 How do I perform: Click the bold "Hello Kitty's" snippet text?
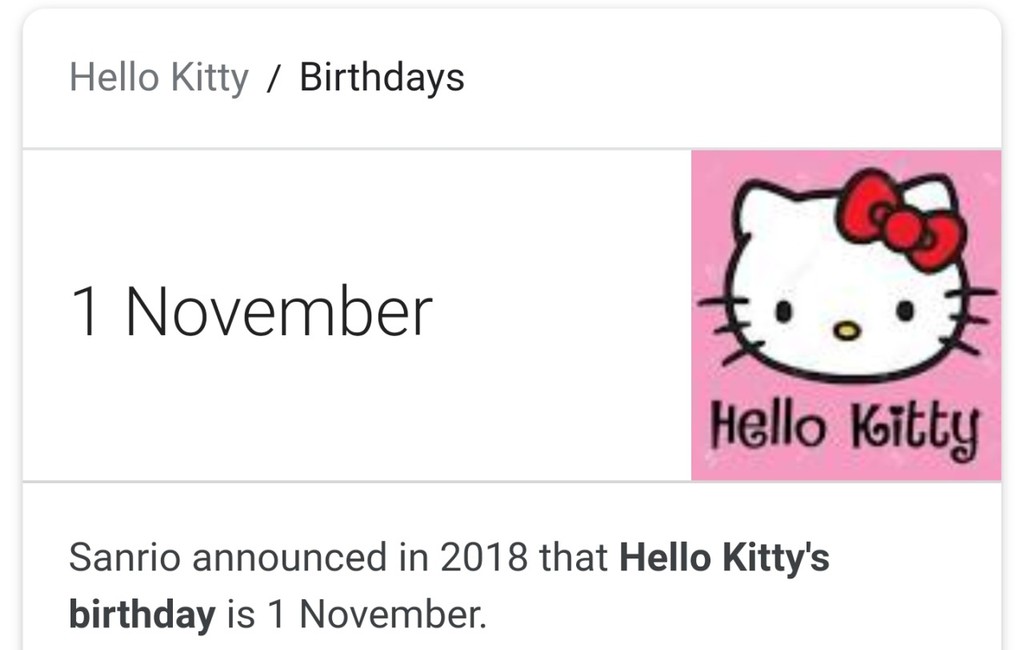[725, 557]
